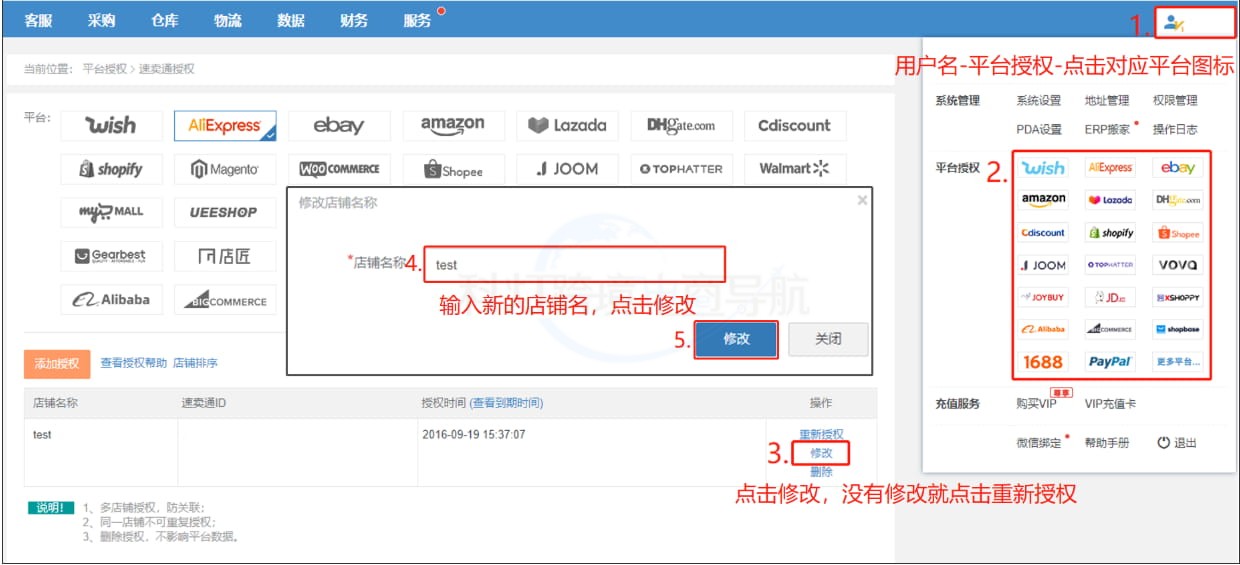Click the 店铺名称 input field

point(574,265)
